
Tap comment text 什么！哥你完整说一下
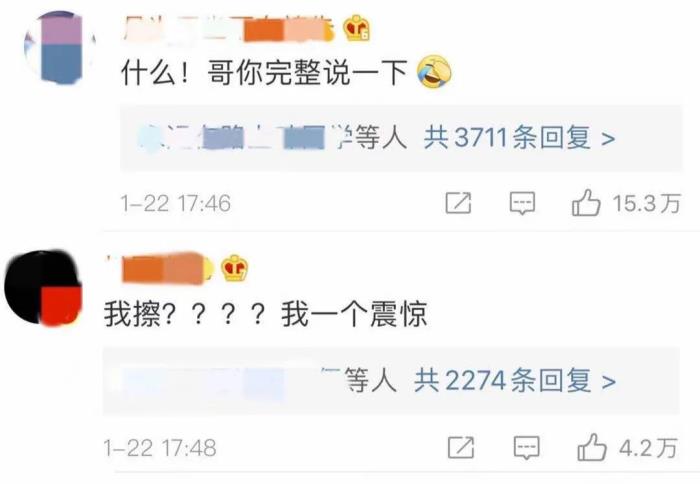(x=264, y=72)
